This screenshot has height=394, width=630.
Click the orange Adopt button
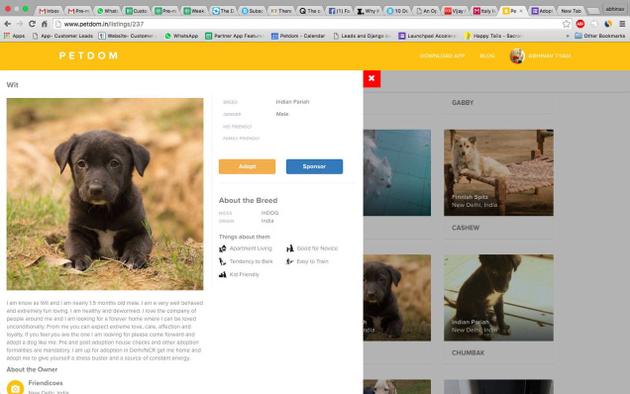(247, 166)
